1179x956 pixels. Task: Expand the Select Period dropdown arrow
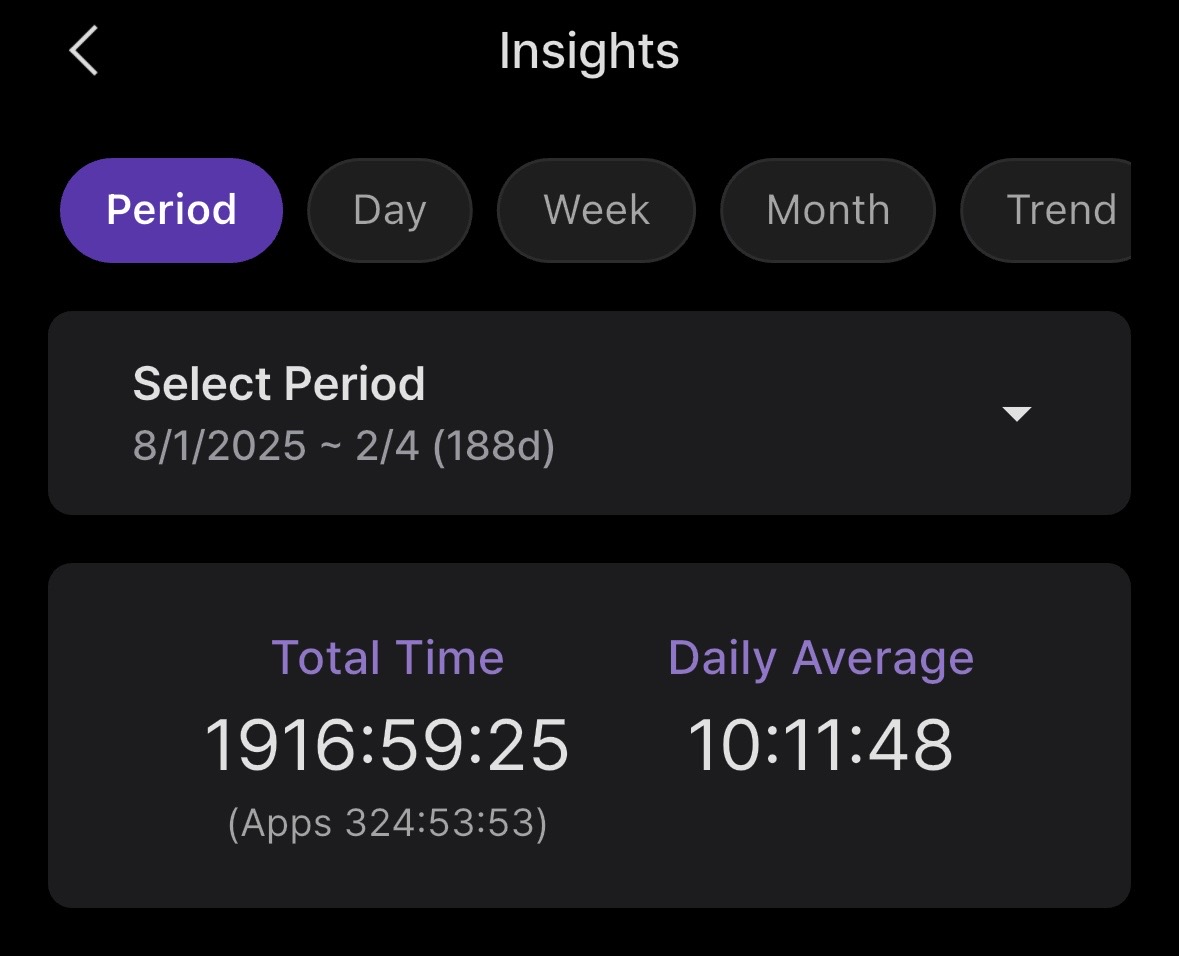coord(1016,414)
